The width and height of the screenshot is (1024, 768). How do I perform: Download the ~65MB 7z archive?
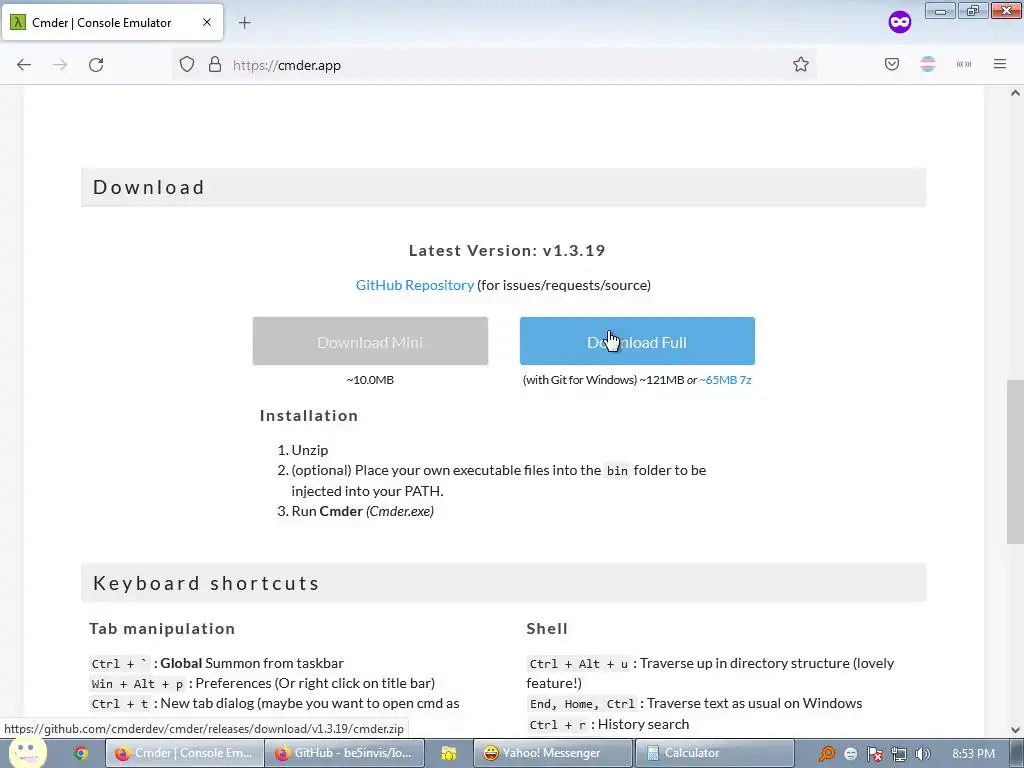click(x=726, y=380)
